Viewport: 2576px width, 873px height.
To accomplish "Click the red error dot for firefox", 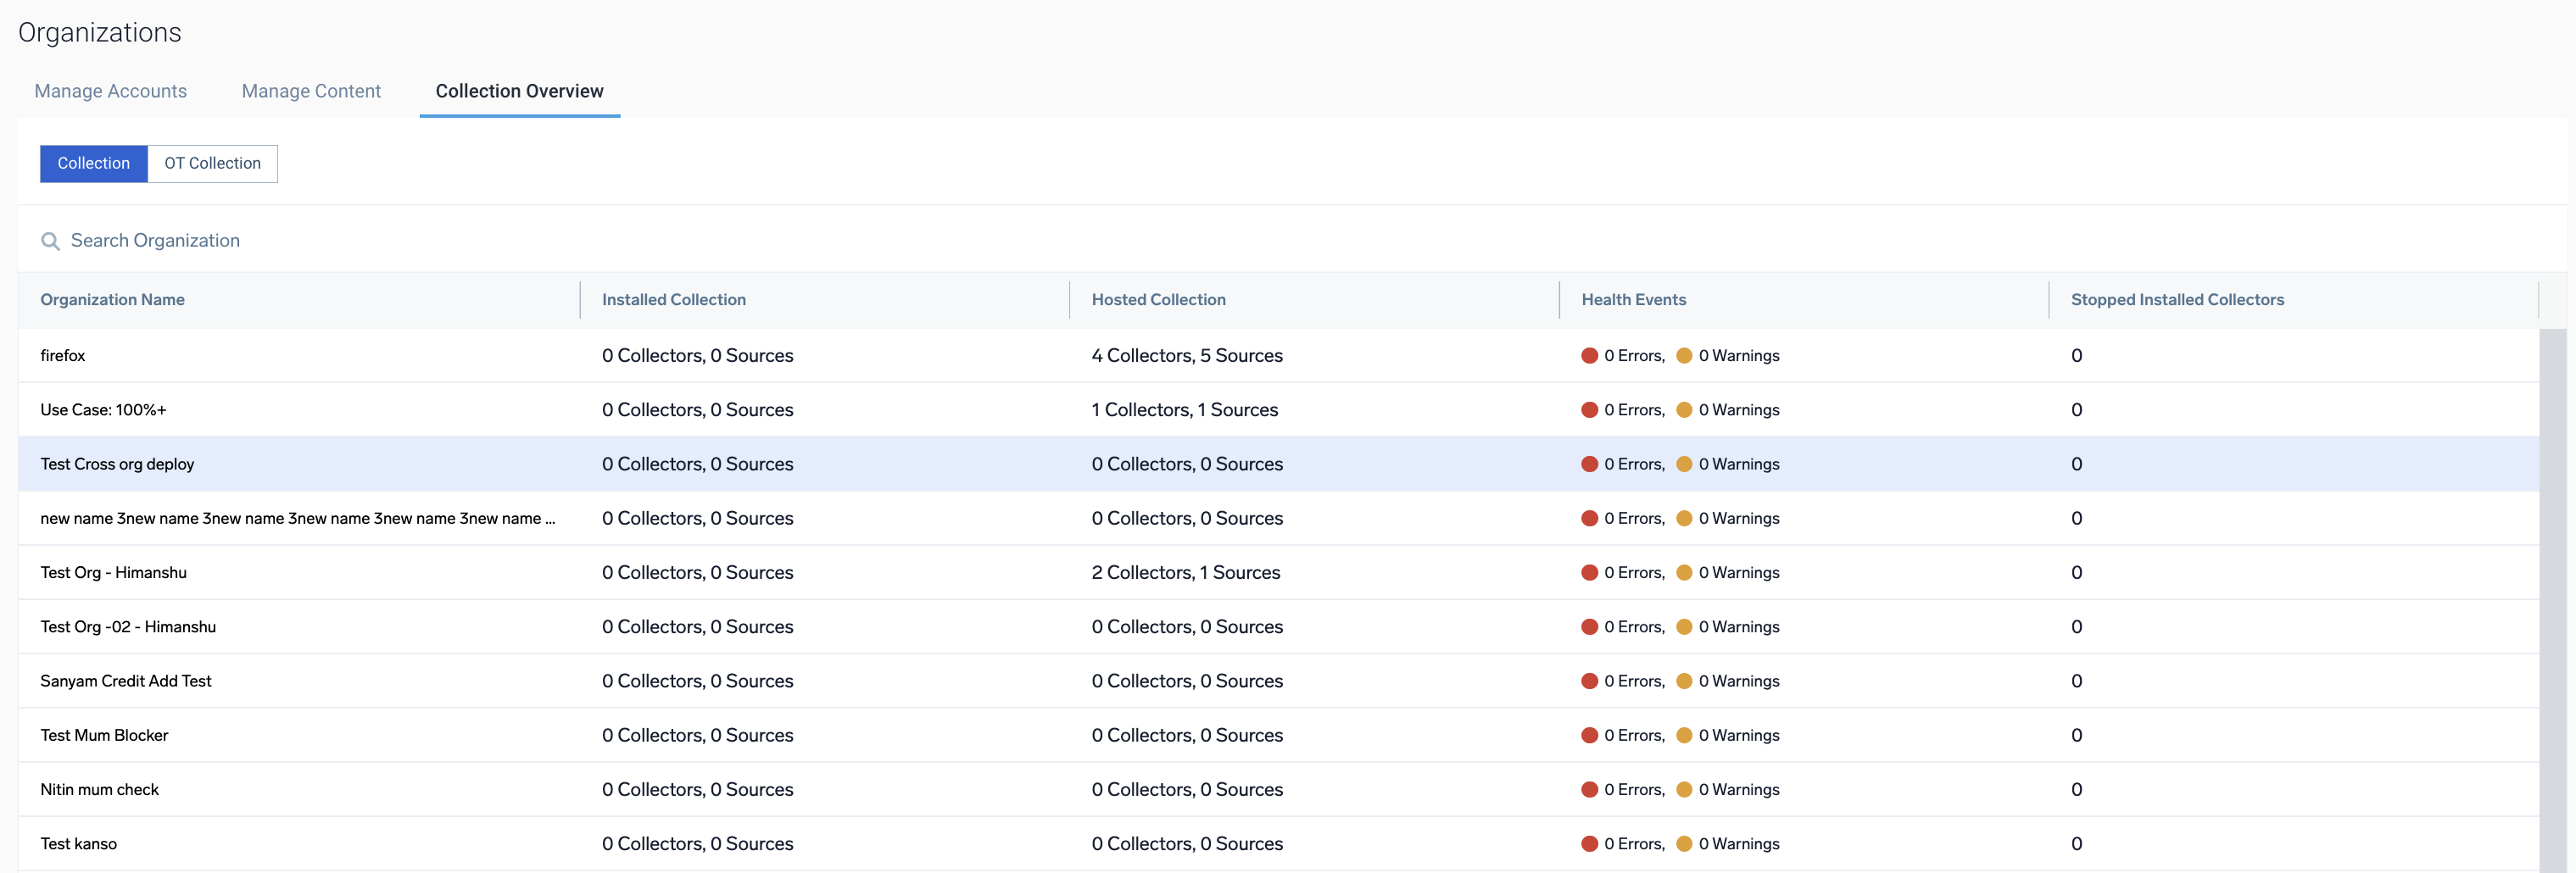I will coord(1589,356).
